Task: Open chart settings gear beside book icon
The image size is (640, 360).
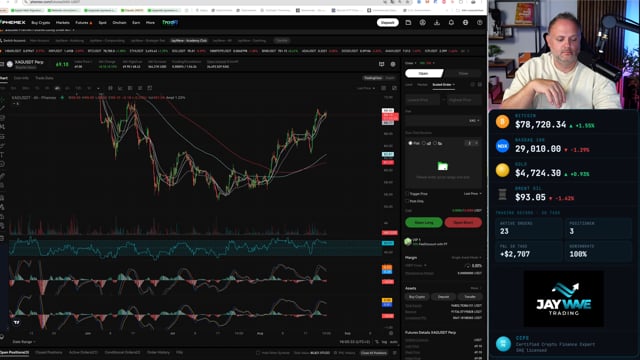Action: point(393,64)
